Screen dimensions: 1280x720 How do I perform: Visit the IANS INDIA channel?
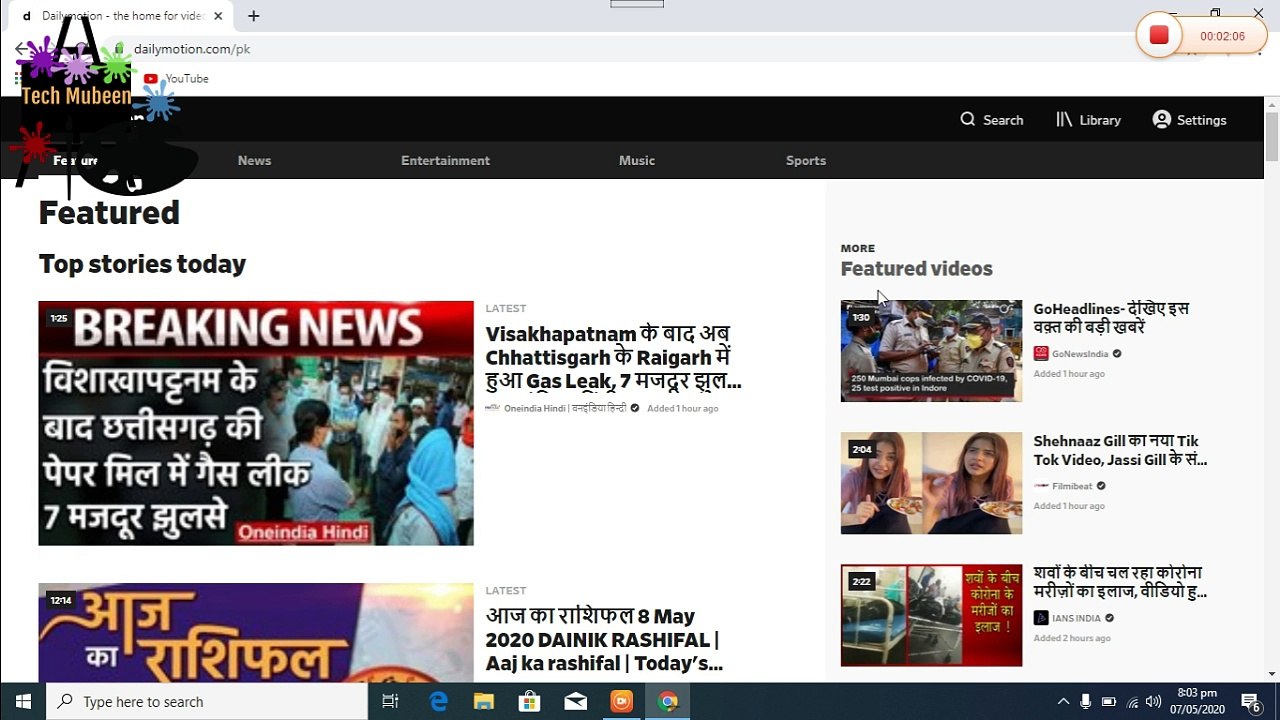click(x=1074, y=618)
